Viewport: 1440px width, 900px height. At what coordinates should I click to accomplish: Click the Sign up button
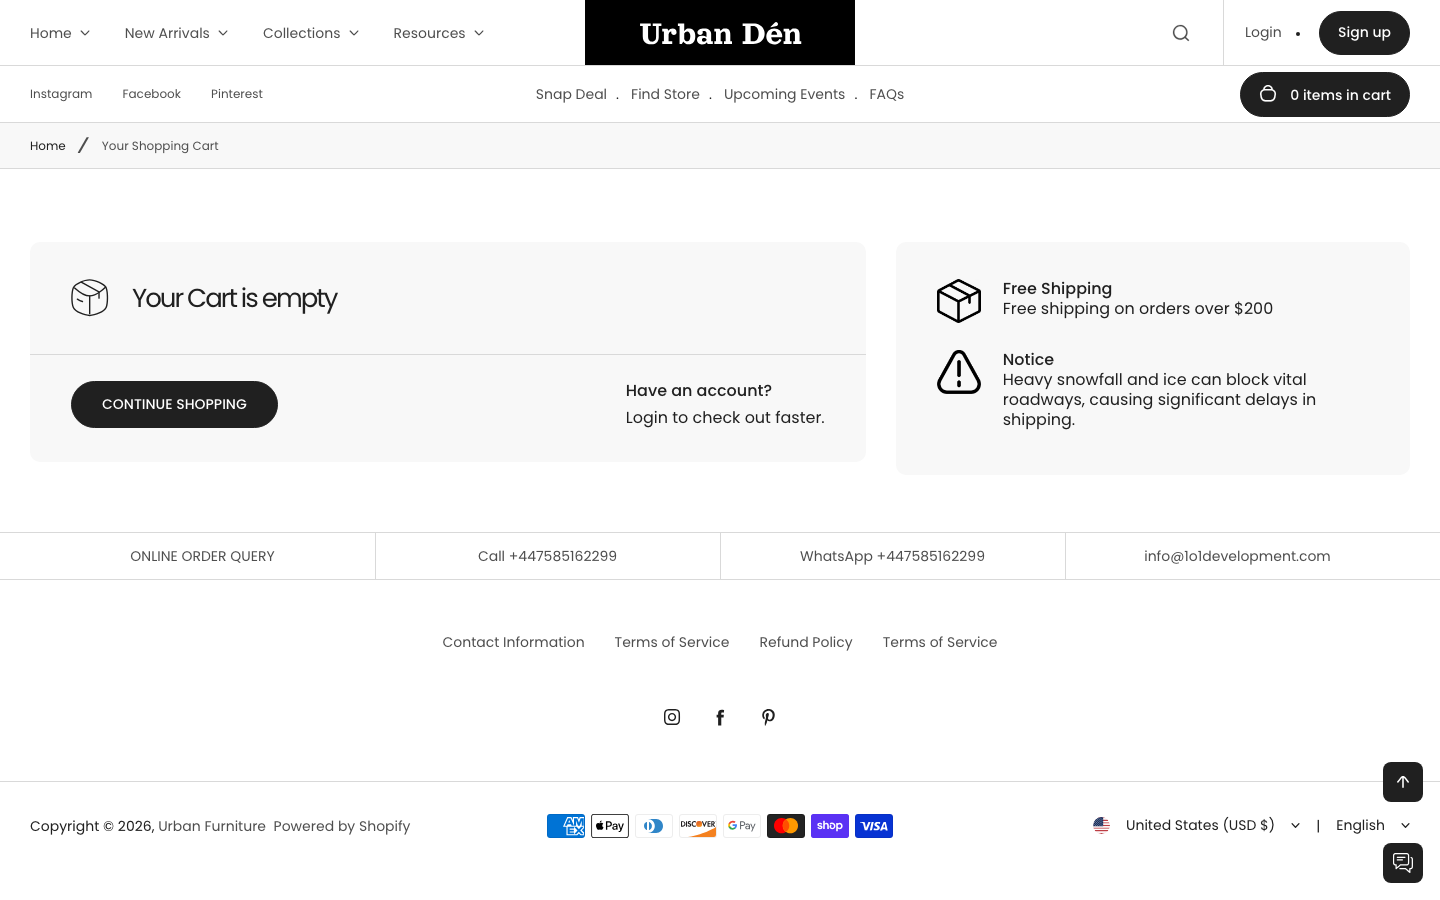pyautogui.click(x=1364, y=33)
